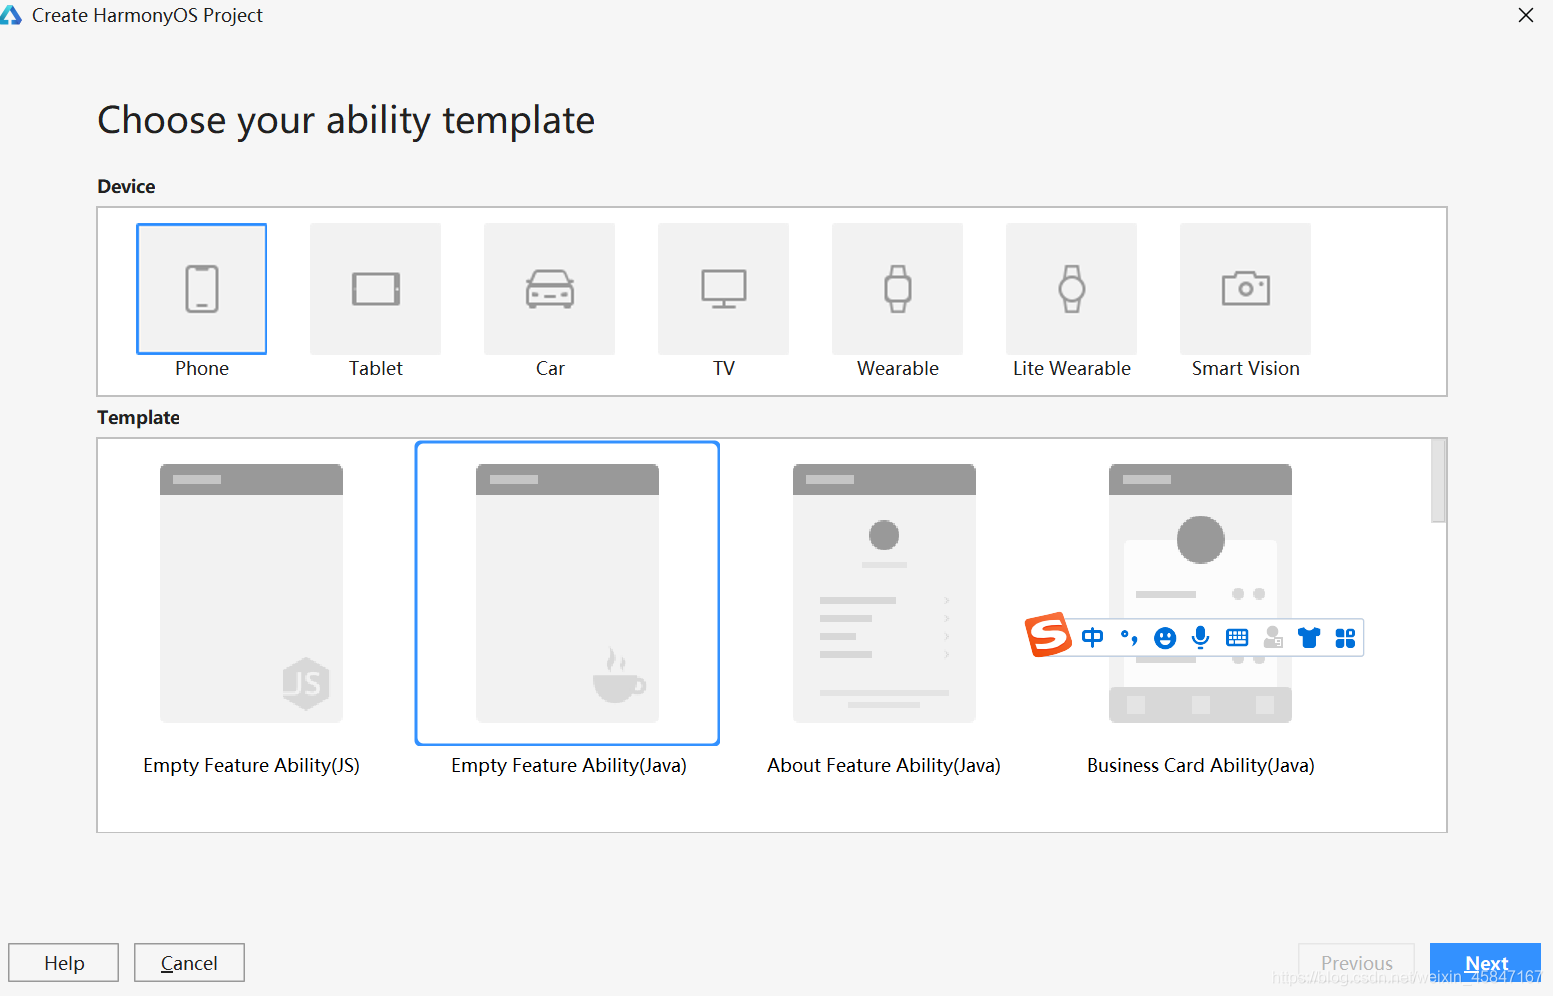
Task: Select the Empty Feature Ability(JS) template thumbnail
Action: (251, 593)
